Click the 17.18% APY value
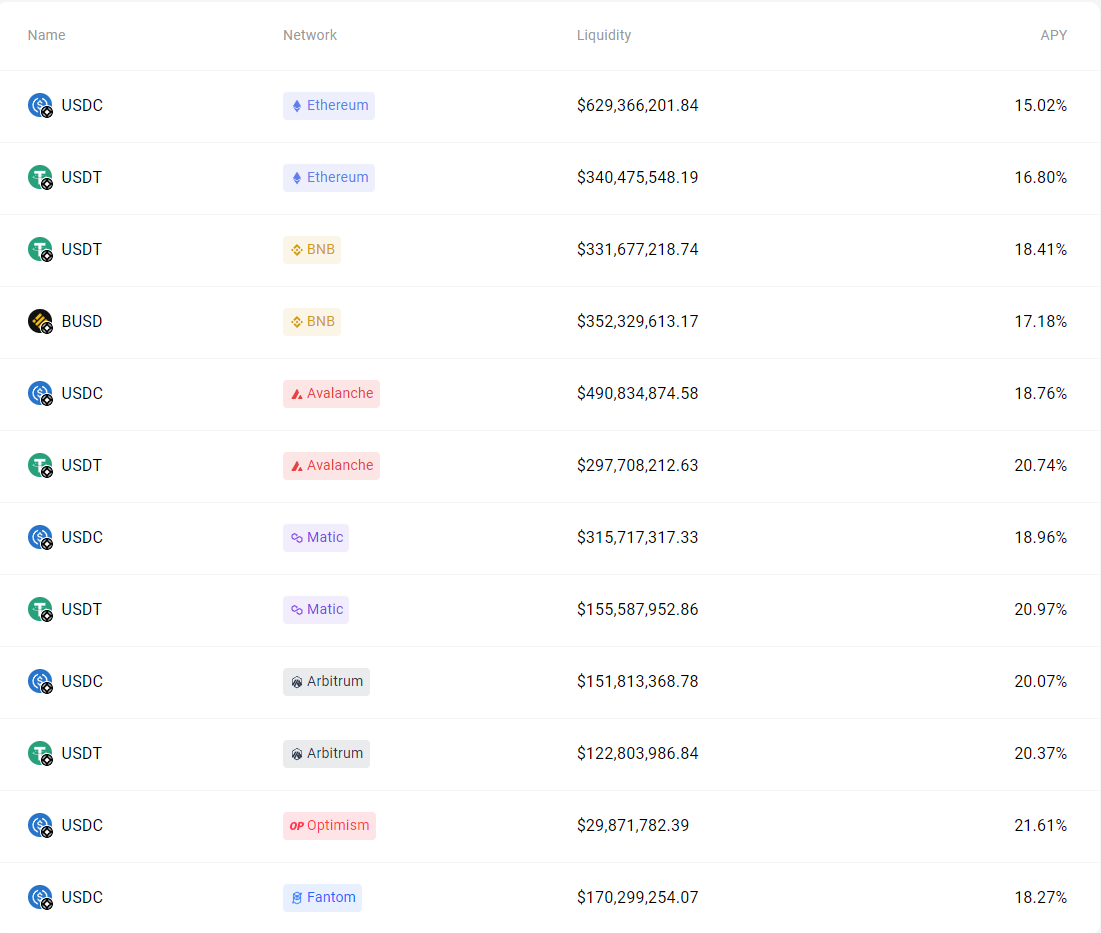 [x=1041, y=322]
